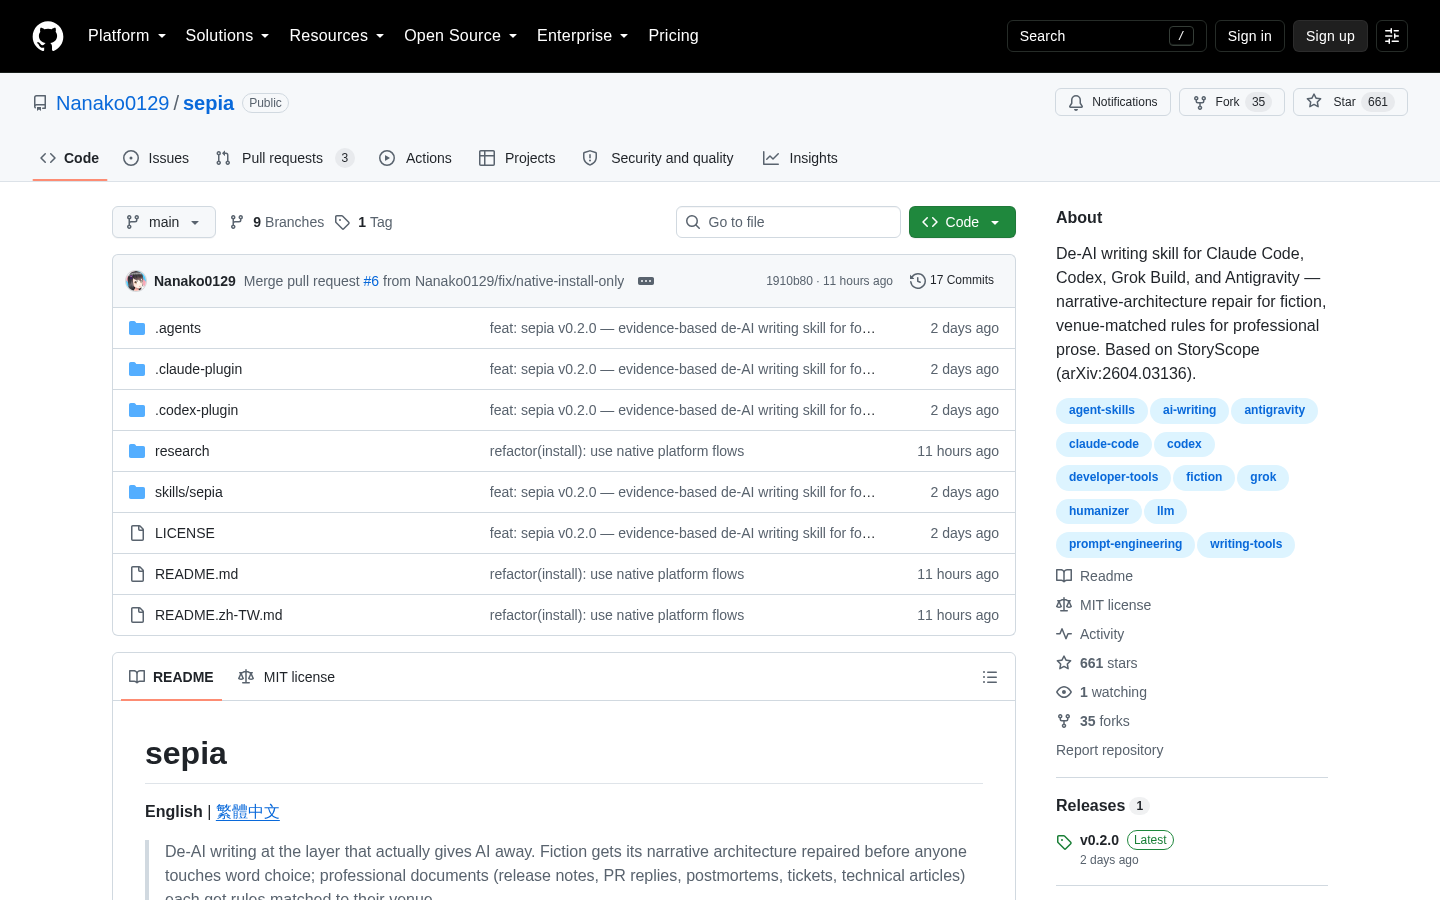The height and width of the screenshot is (900, 1440).
Task: Switch to the Insights tab
Action: click(x=800, y=158)
